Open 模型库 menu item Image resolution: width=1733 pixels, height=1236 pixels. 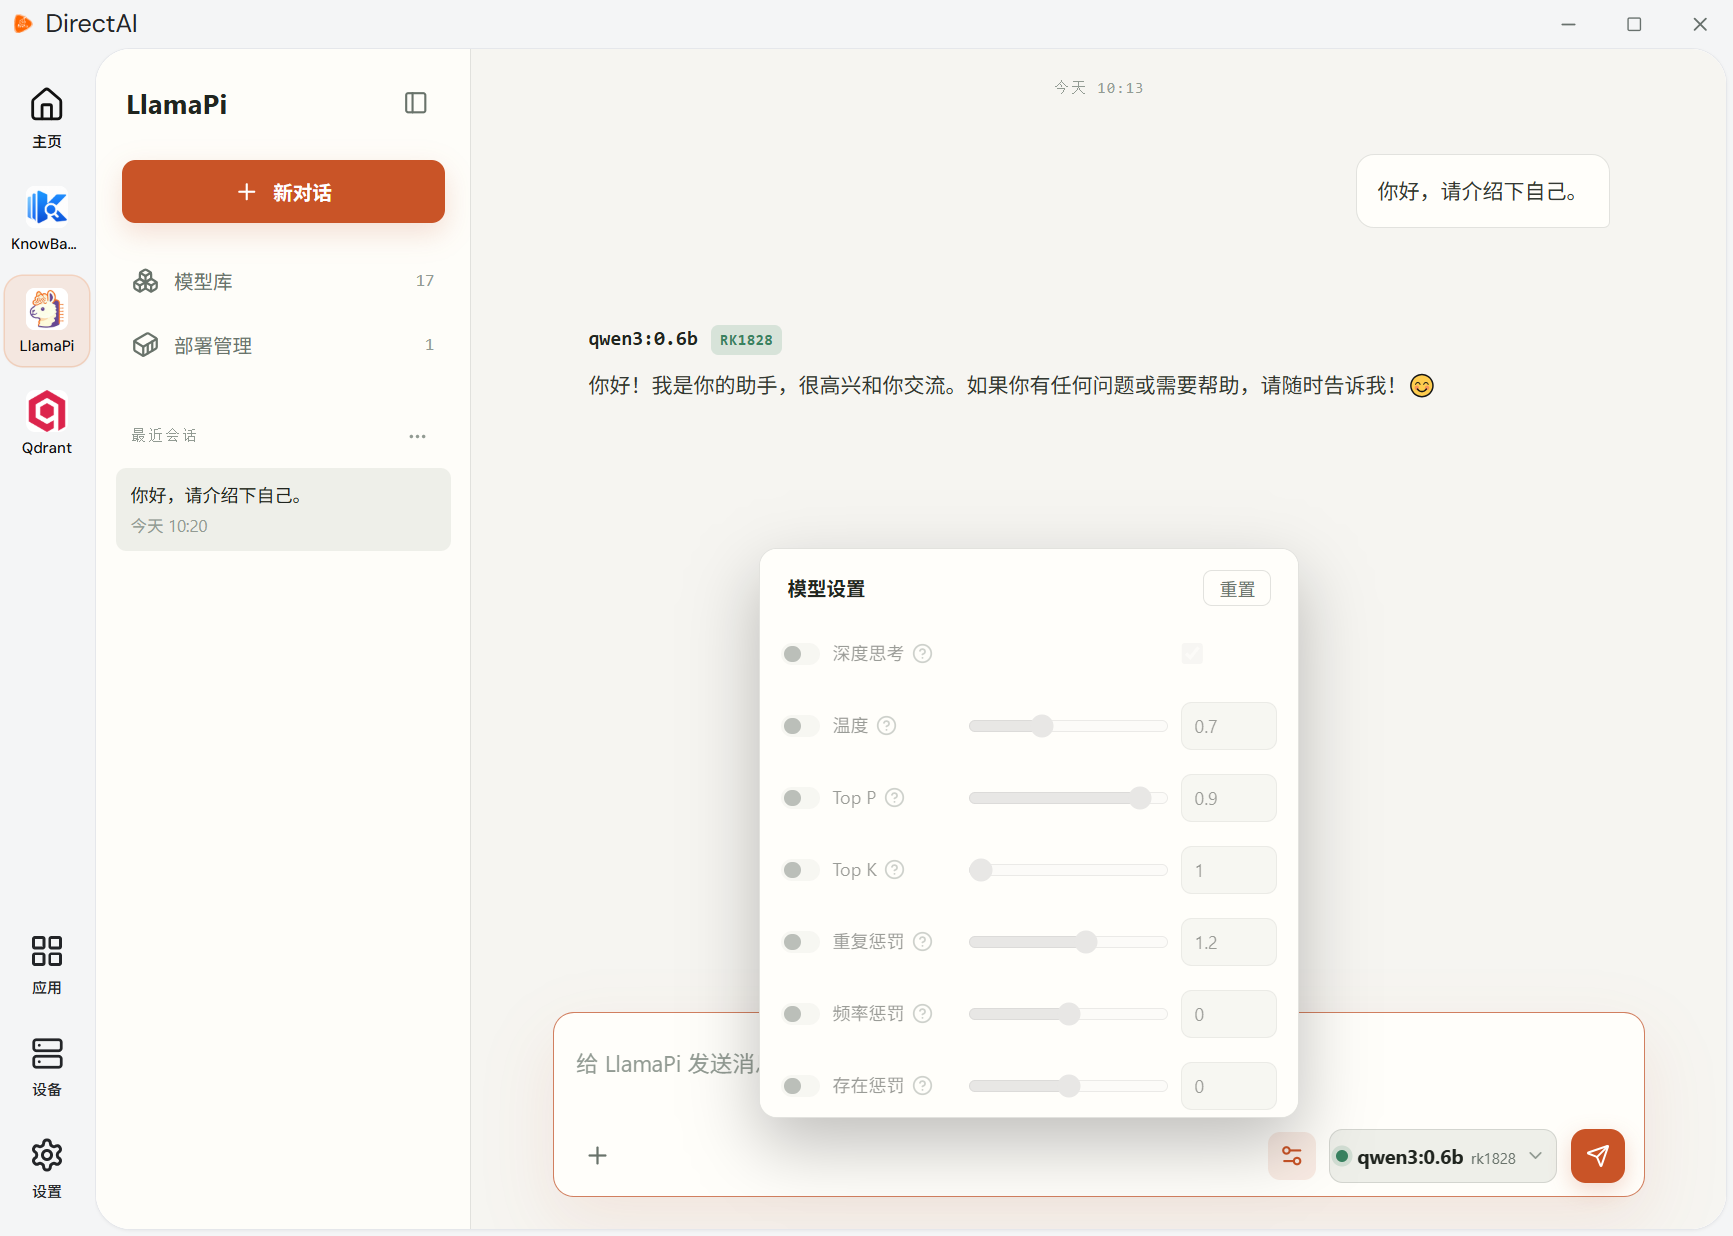click(x=283, y=281)
